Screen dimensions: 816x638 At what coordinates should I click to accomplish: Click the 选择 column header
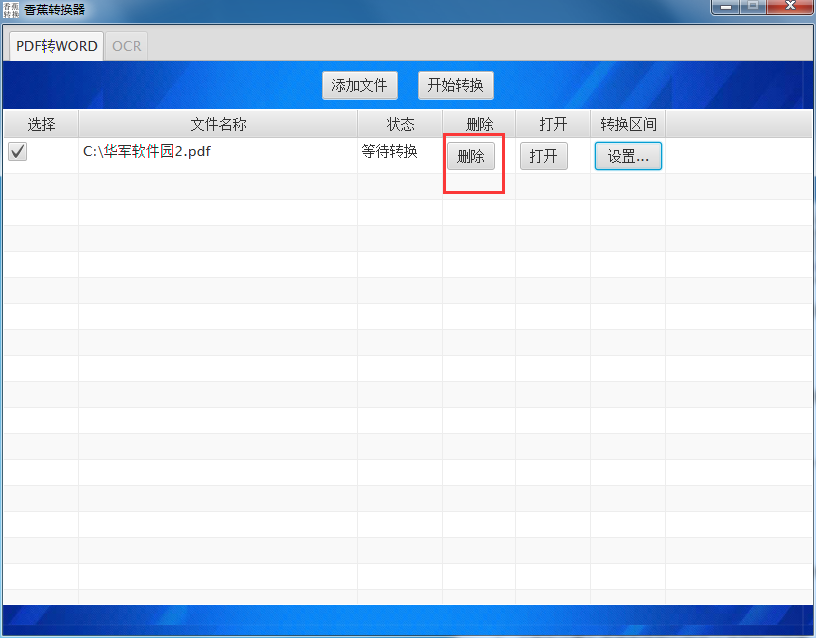(41, 124)
